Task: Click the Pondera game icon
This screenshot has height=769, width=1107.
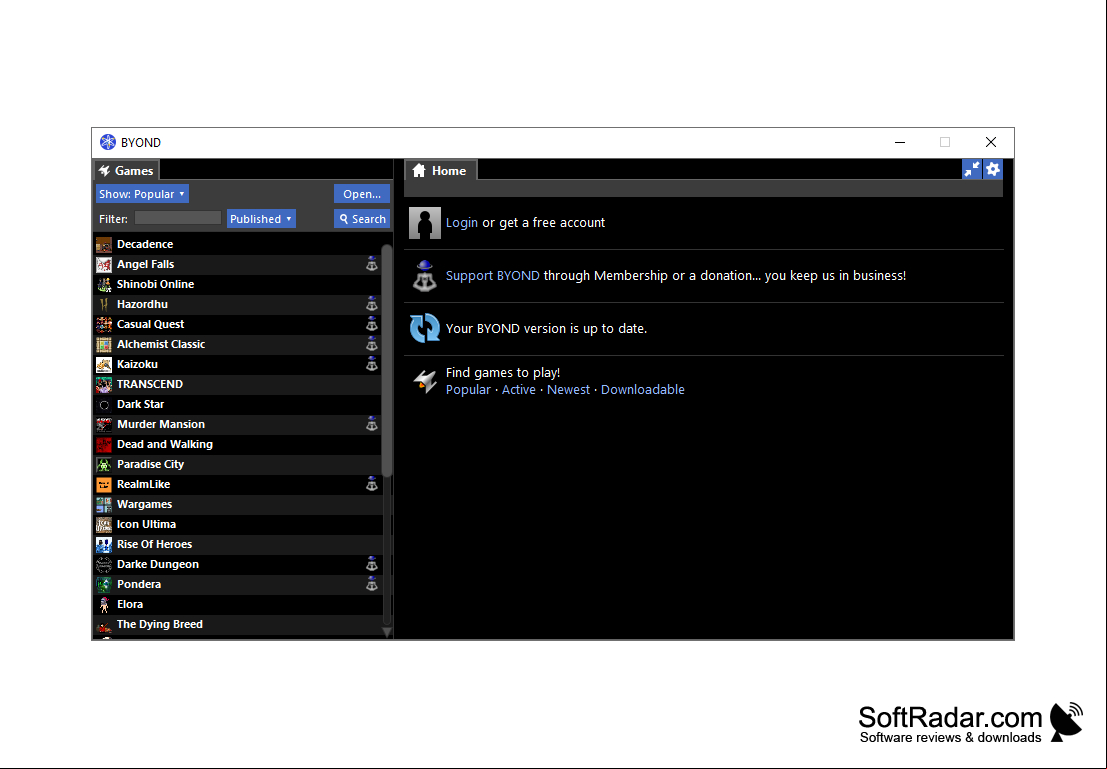Action: [104, 584]
